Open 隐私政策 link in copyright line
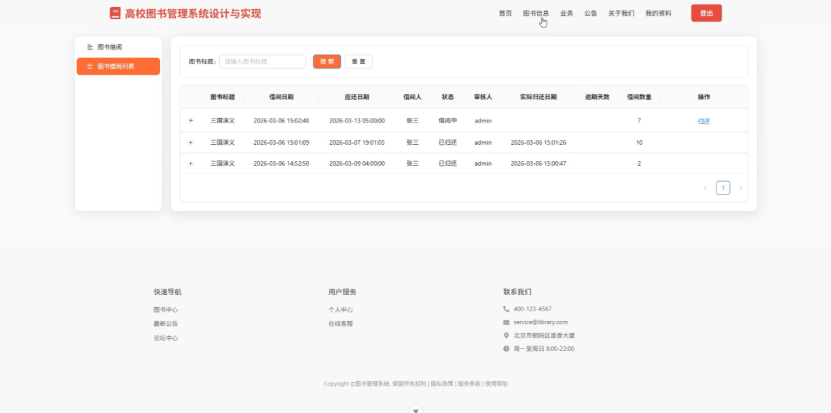Image resolution: width=831 pixels, height=413 pixels. [442, 384]
